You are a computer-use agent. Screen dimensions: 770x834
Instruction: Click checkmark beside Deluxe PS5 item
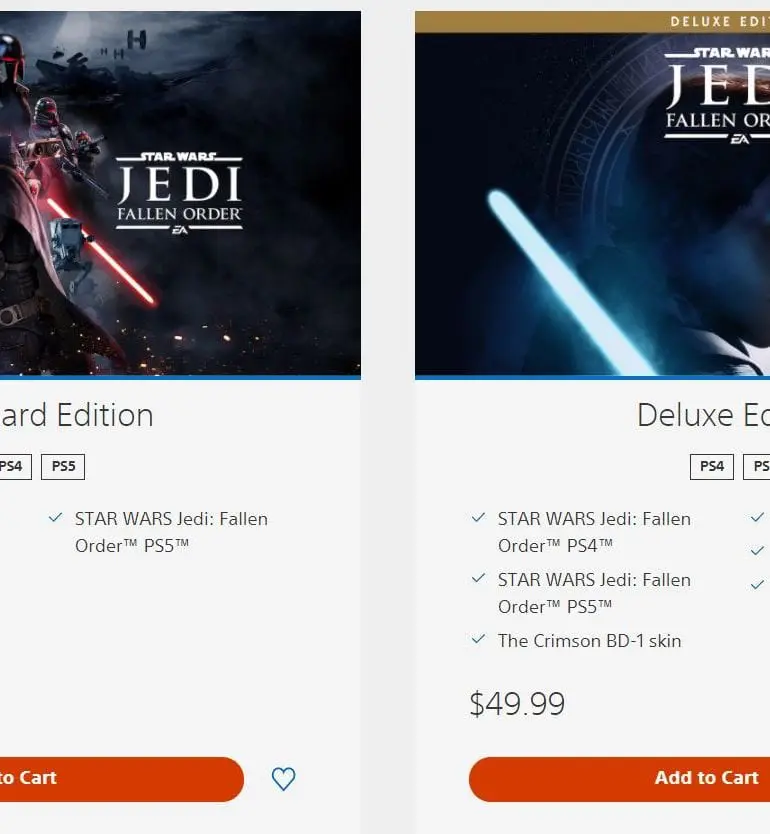(479, 578)
